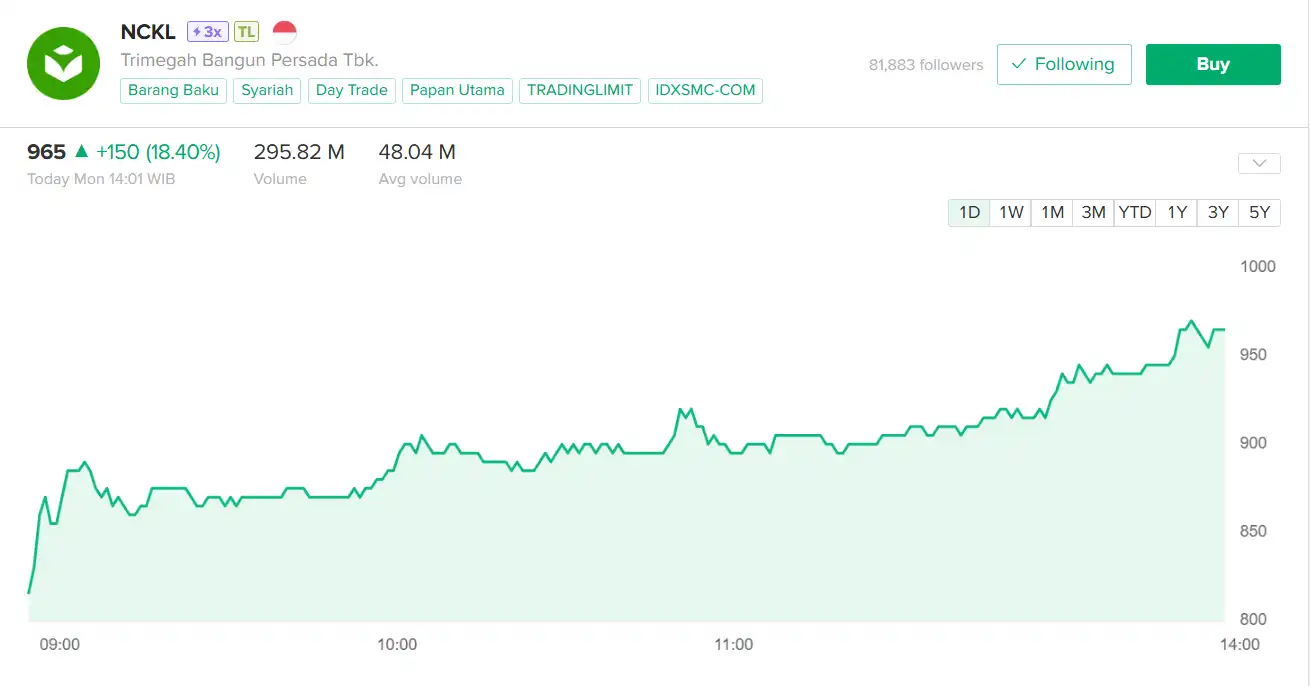The image size is (1310, 686).
Task: Click the green TL badge
Action: 247,32
